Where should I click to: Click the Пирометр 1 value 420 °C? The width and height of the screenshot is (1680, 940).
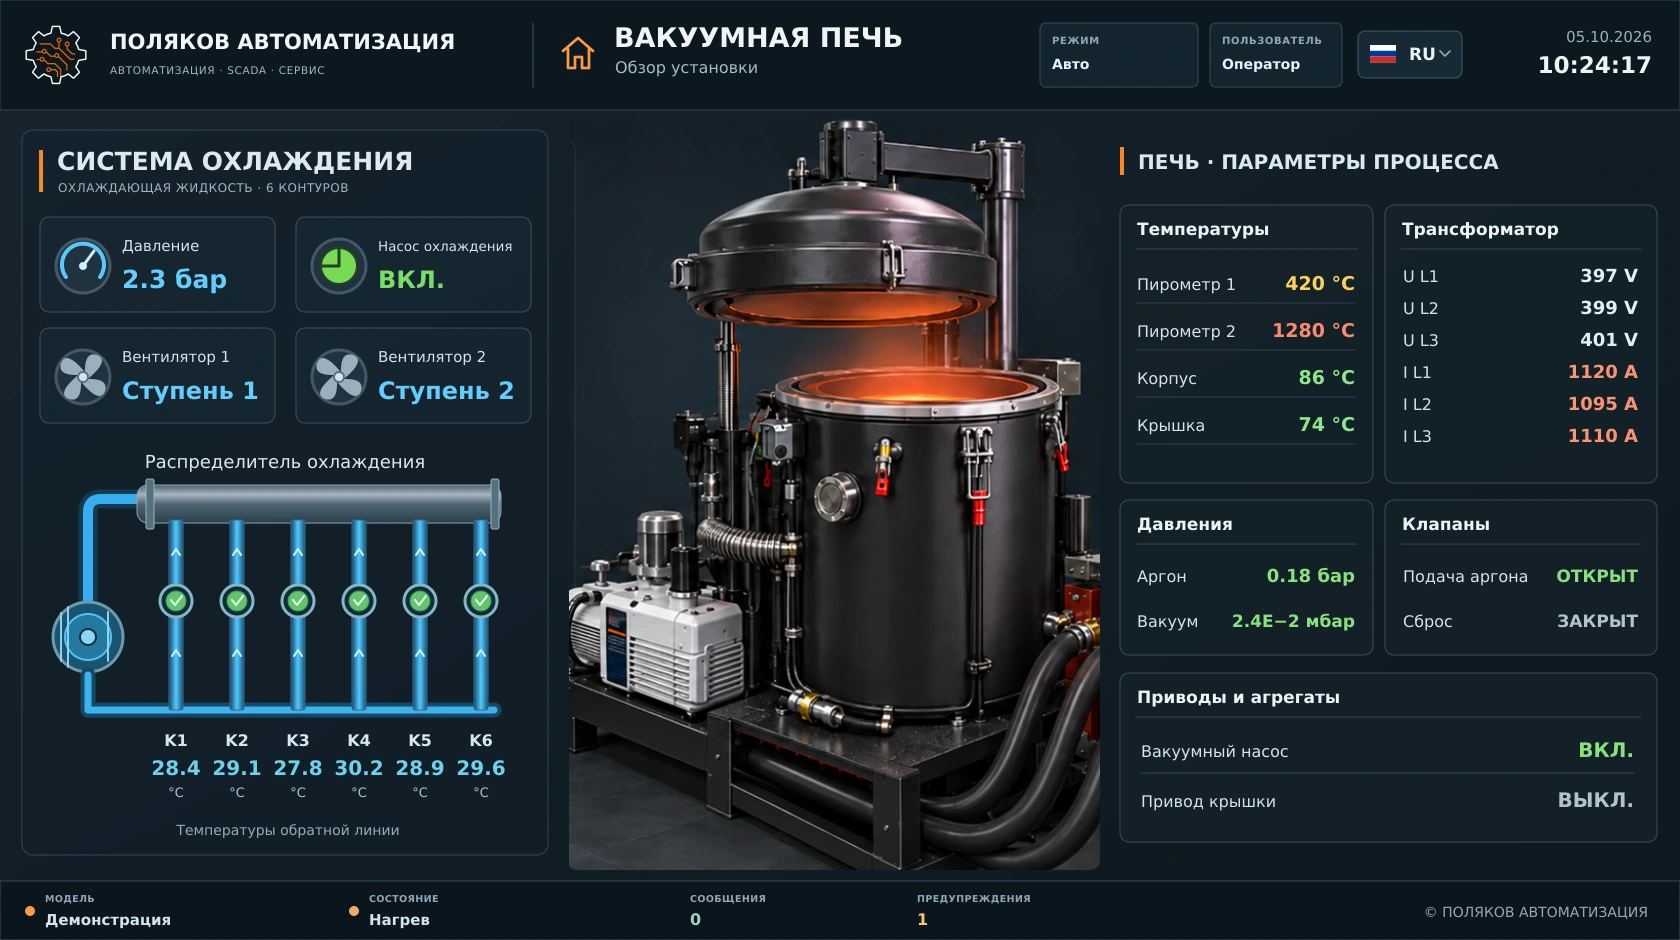click(x=1320, y=283)
